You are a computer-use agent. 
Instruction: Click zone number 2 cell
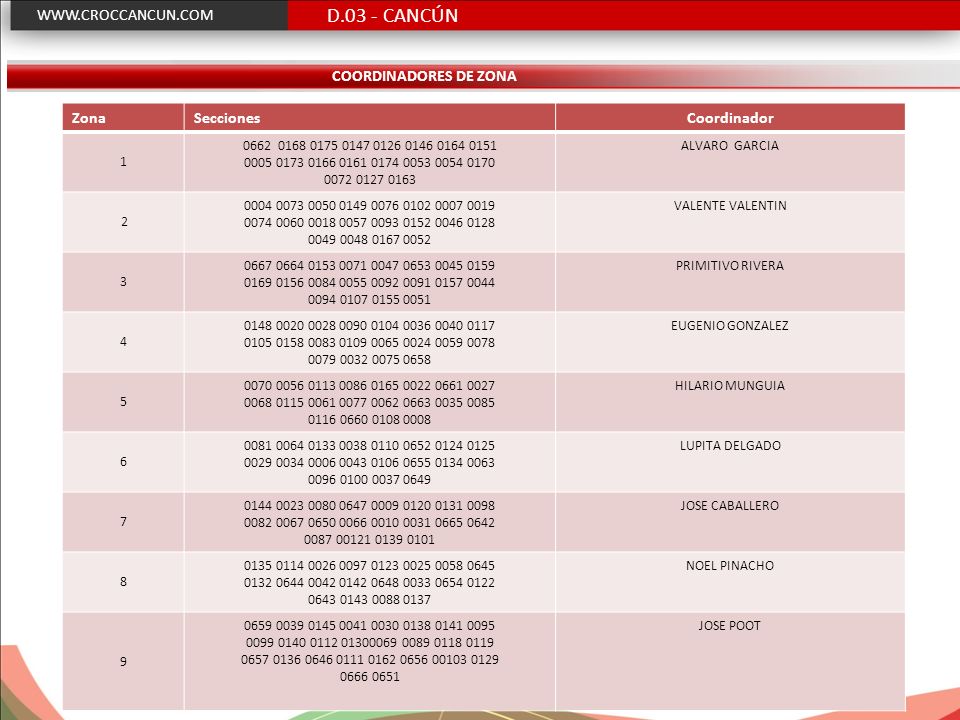pos(124,222)
